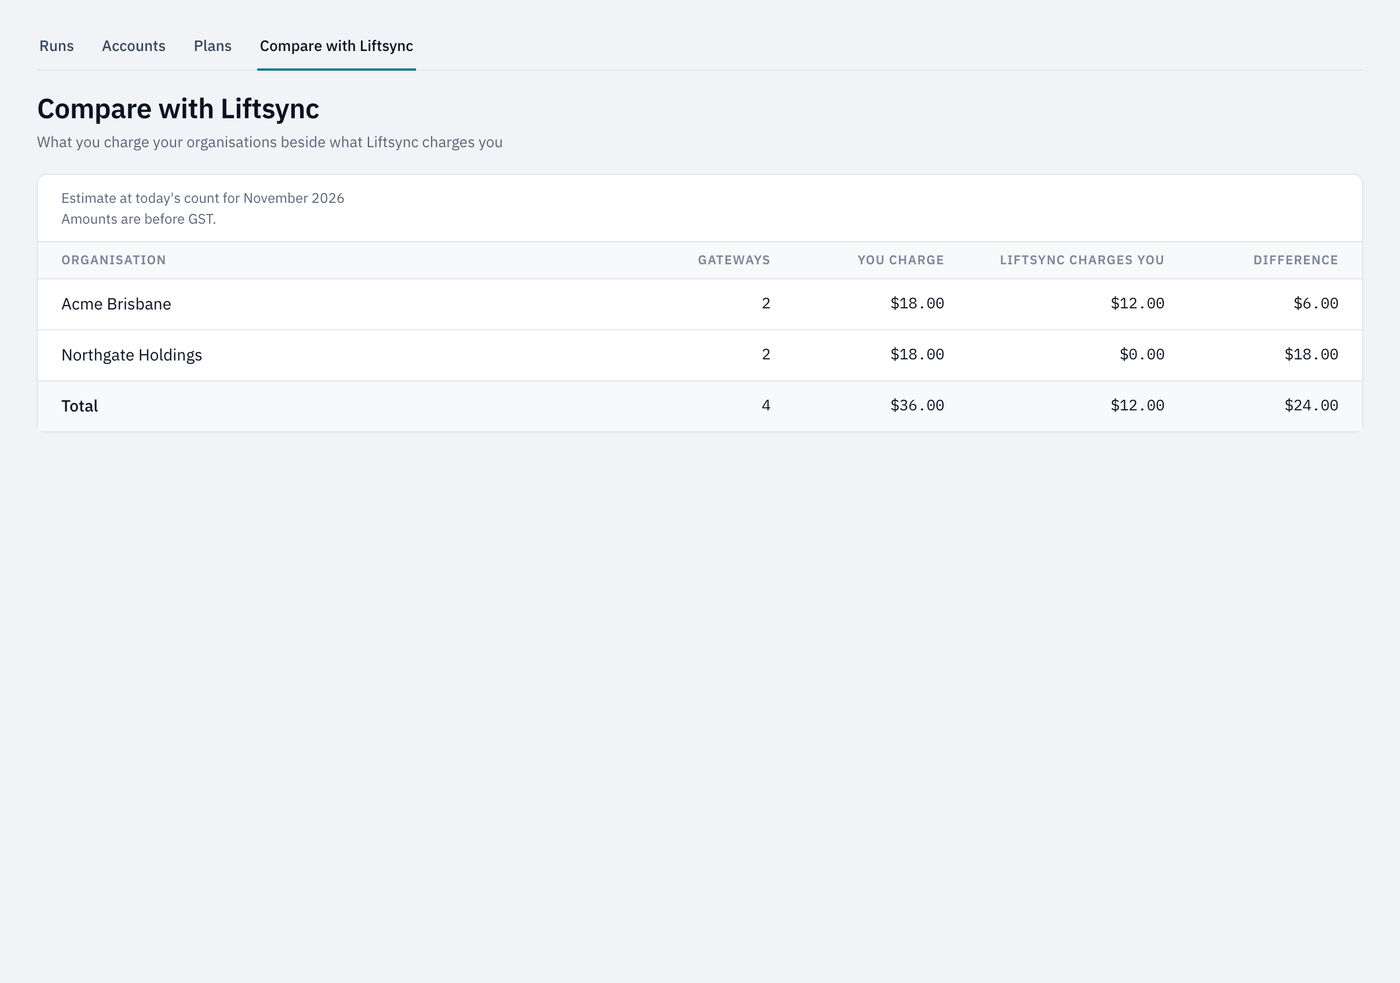The image size is (1400, 983).
Task: Click Northgate Holdings' $0.00 Liftsync charge
Action: pos(1142,354)
